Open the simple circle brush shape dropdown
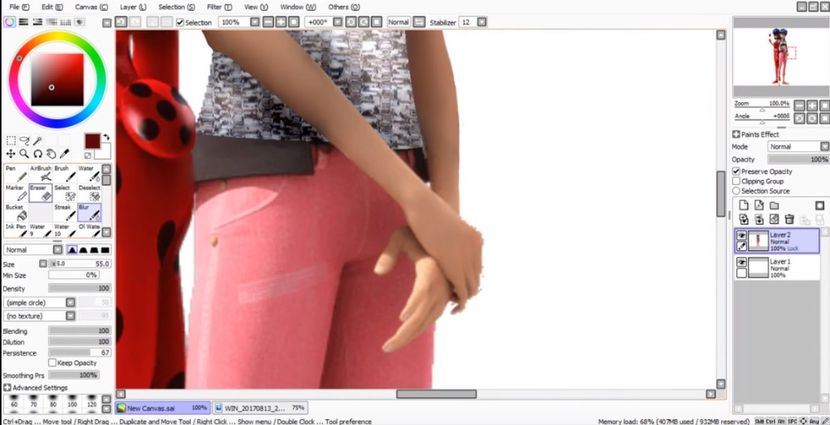Image resolution: width=830 pixels, height=425 pixels. tap(56, 301)
